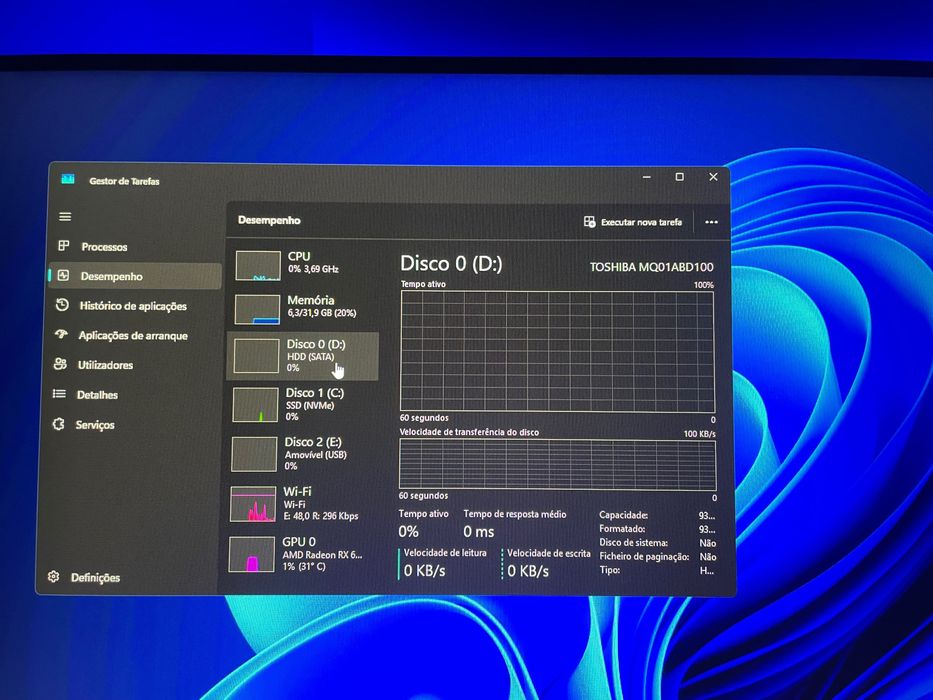933x700 pixels.
Task: Select the Wi-Fi mini graph thumbnail
Action: 253,504
